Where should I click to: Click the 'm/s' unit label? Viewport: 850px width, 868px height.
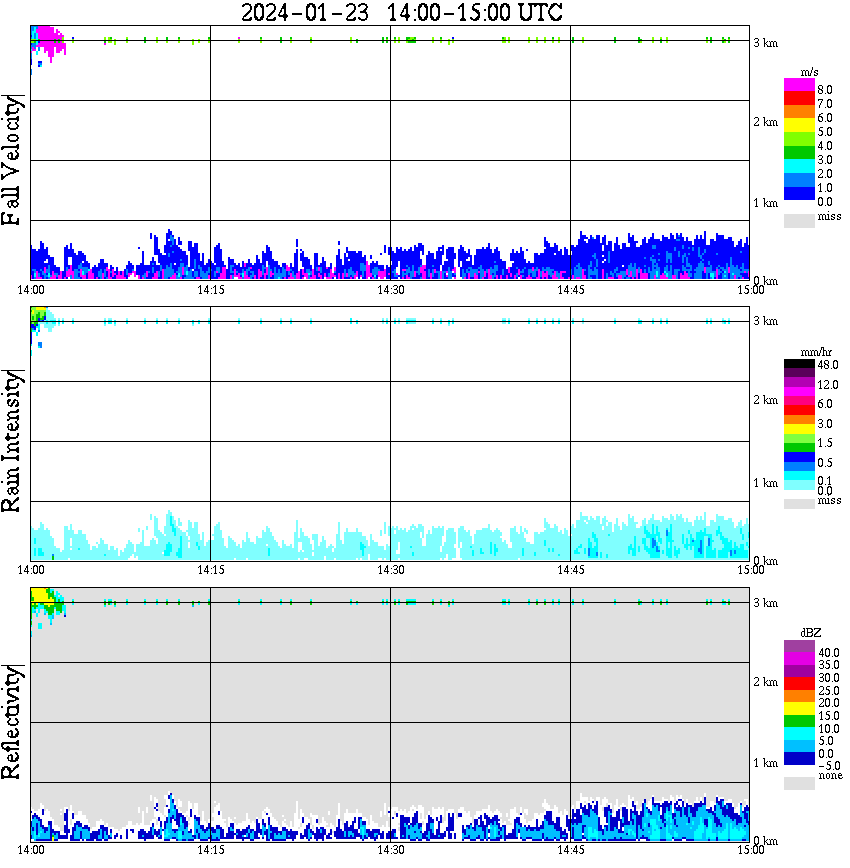point(810,73)
